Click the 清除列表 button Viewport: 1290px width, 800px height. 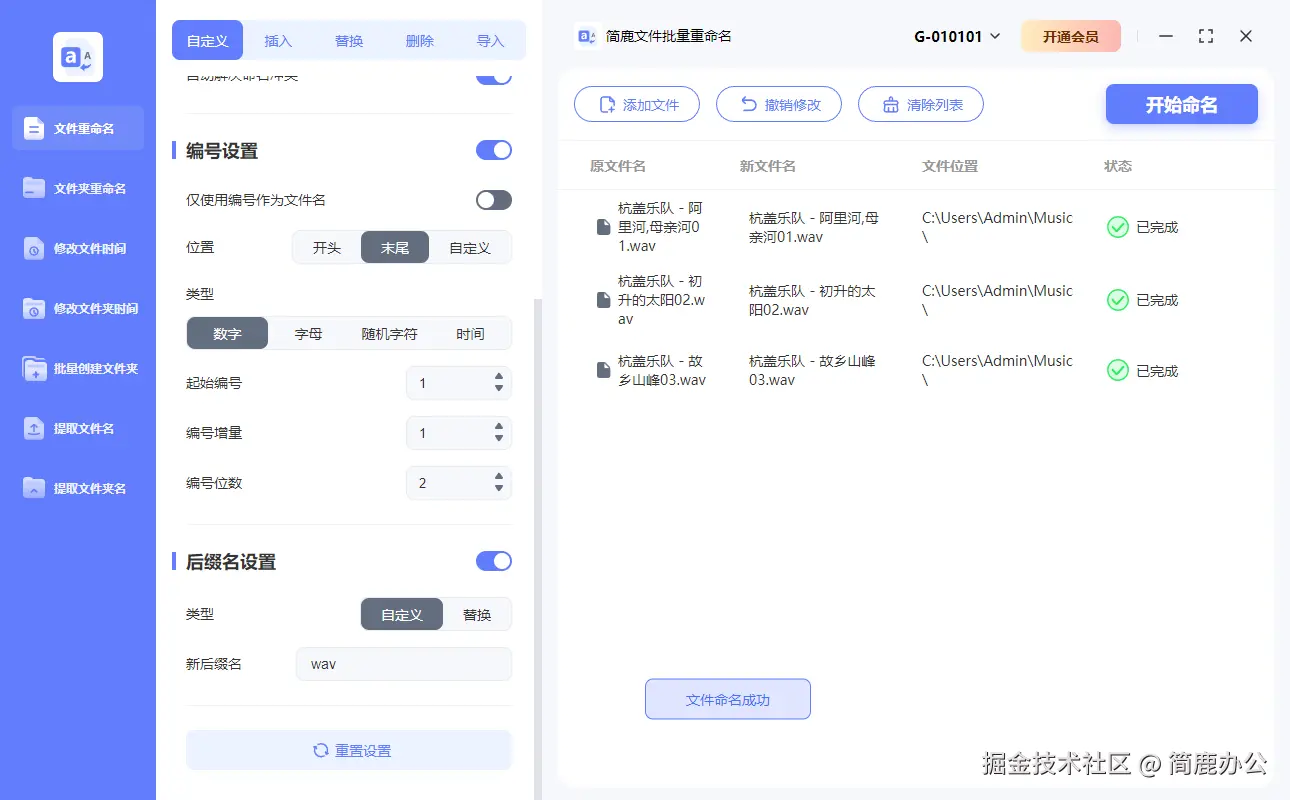click(921, 104)
